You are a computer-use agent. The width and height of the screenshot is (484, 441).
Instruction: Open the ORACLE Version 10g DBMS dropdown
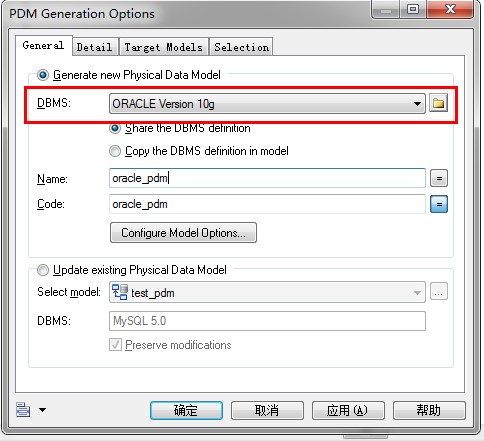click(267, 104)
